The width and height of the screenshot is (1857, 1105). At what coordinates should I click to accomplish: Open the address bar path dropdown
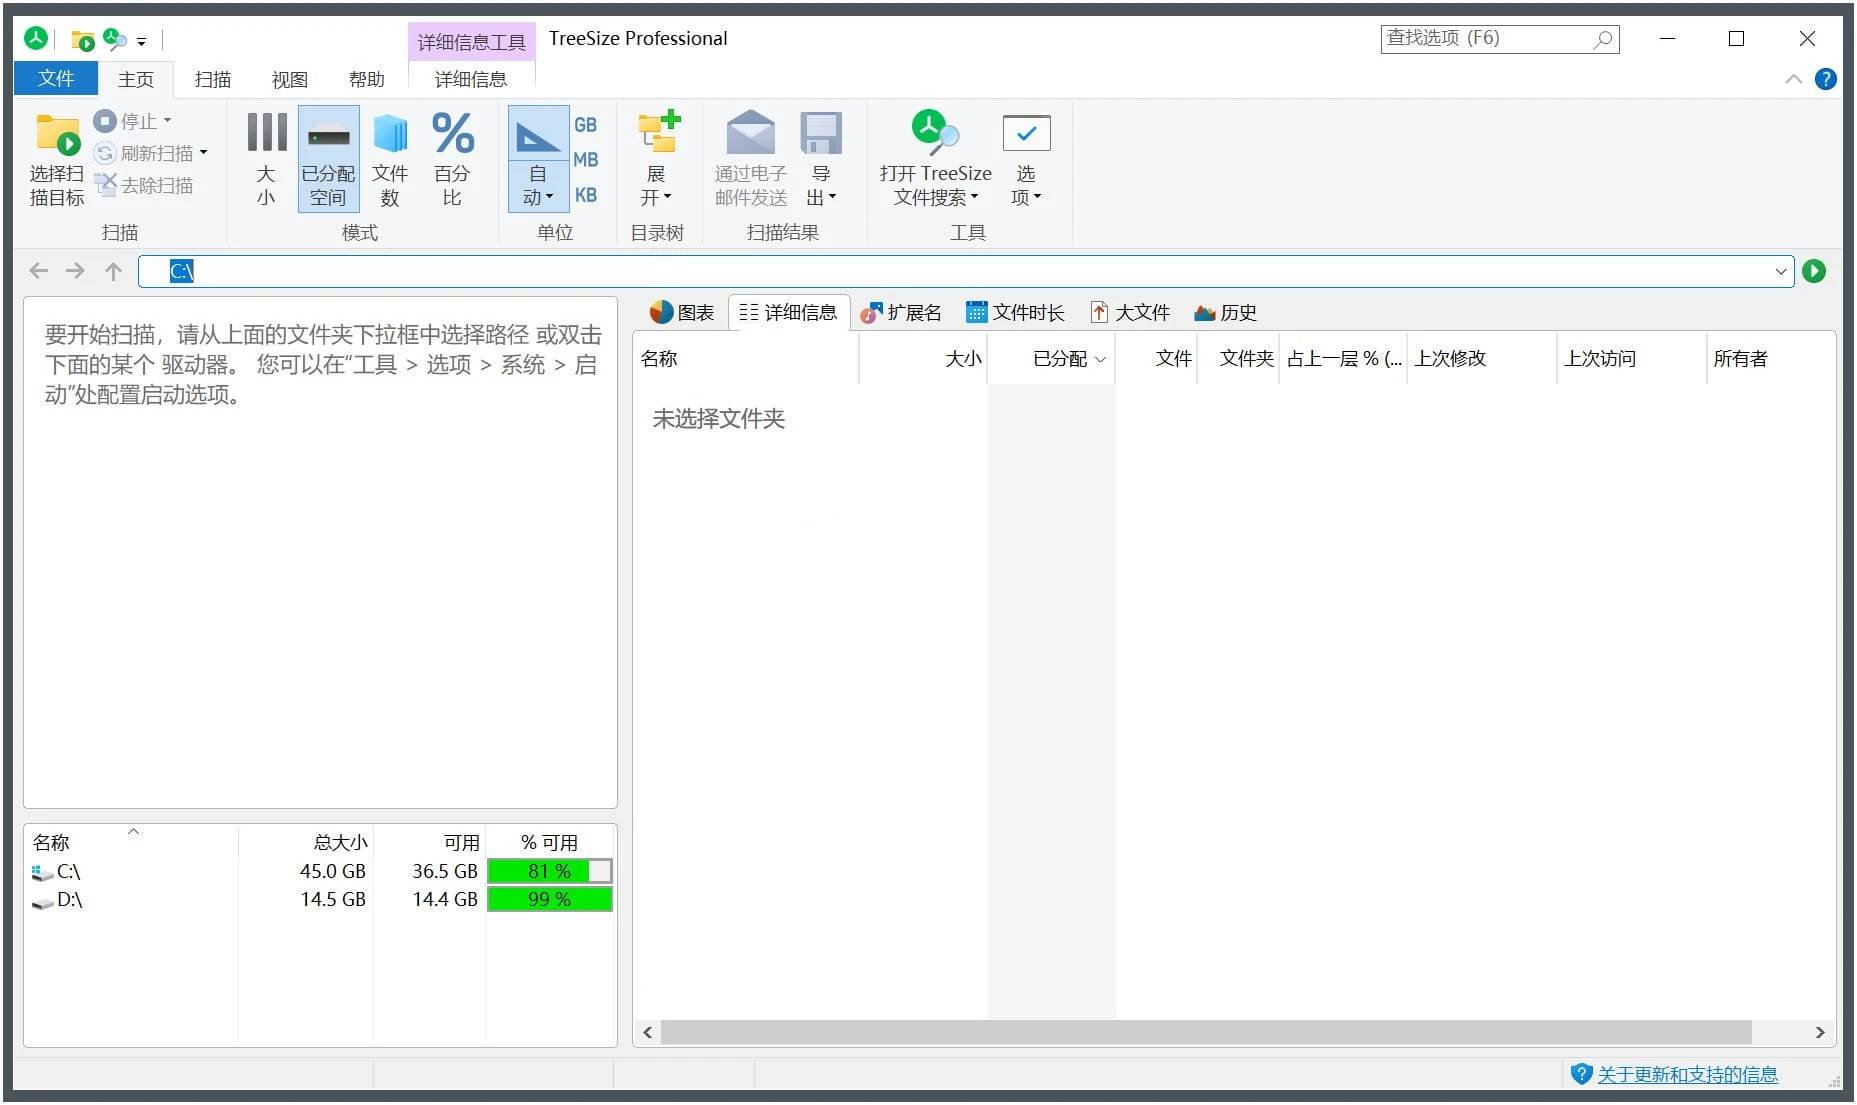[x=1780, y=270]
